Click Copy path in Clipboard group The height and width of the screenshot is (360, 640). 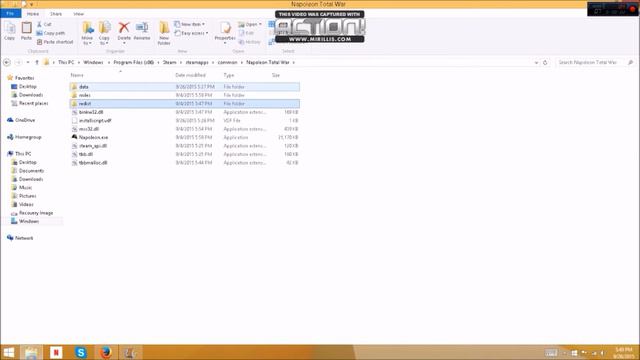(51, 33)
